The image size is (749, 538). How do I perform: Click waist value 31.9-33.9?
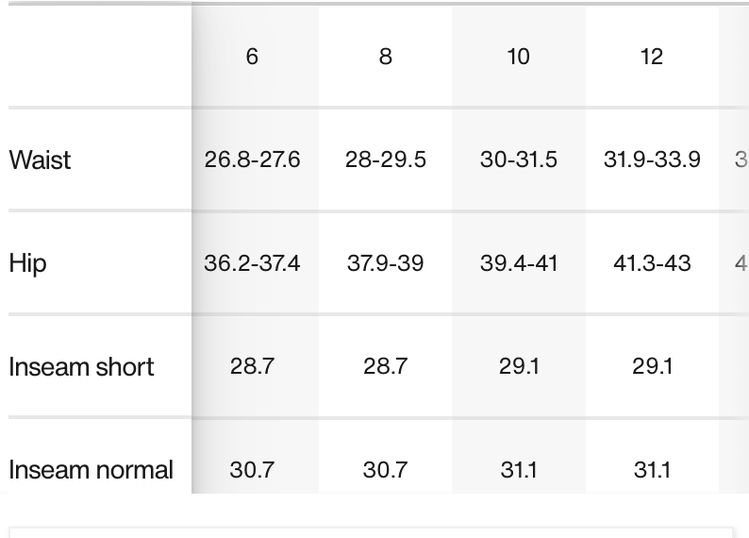pyautogui.click(x=651, y=160)
